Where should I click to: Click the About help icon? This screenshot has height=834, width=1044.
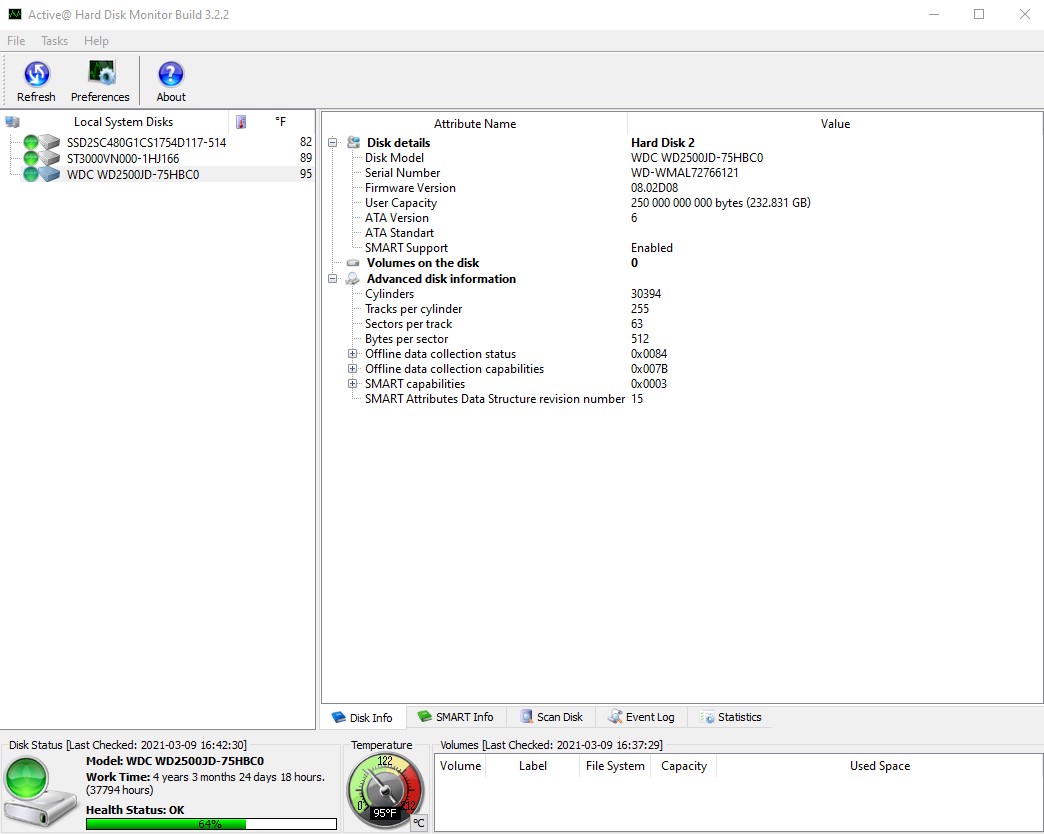coord(171,75)
